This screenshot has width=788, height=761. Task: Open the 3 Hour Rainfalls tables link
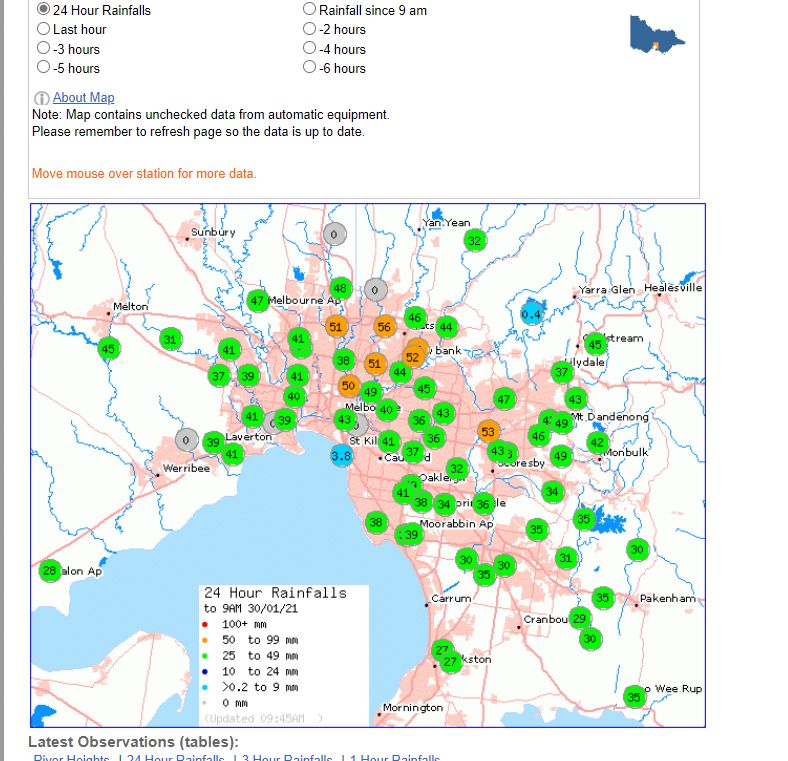[287, 757]
